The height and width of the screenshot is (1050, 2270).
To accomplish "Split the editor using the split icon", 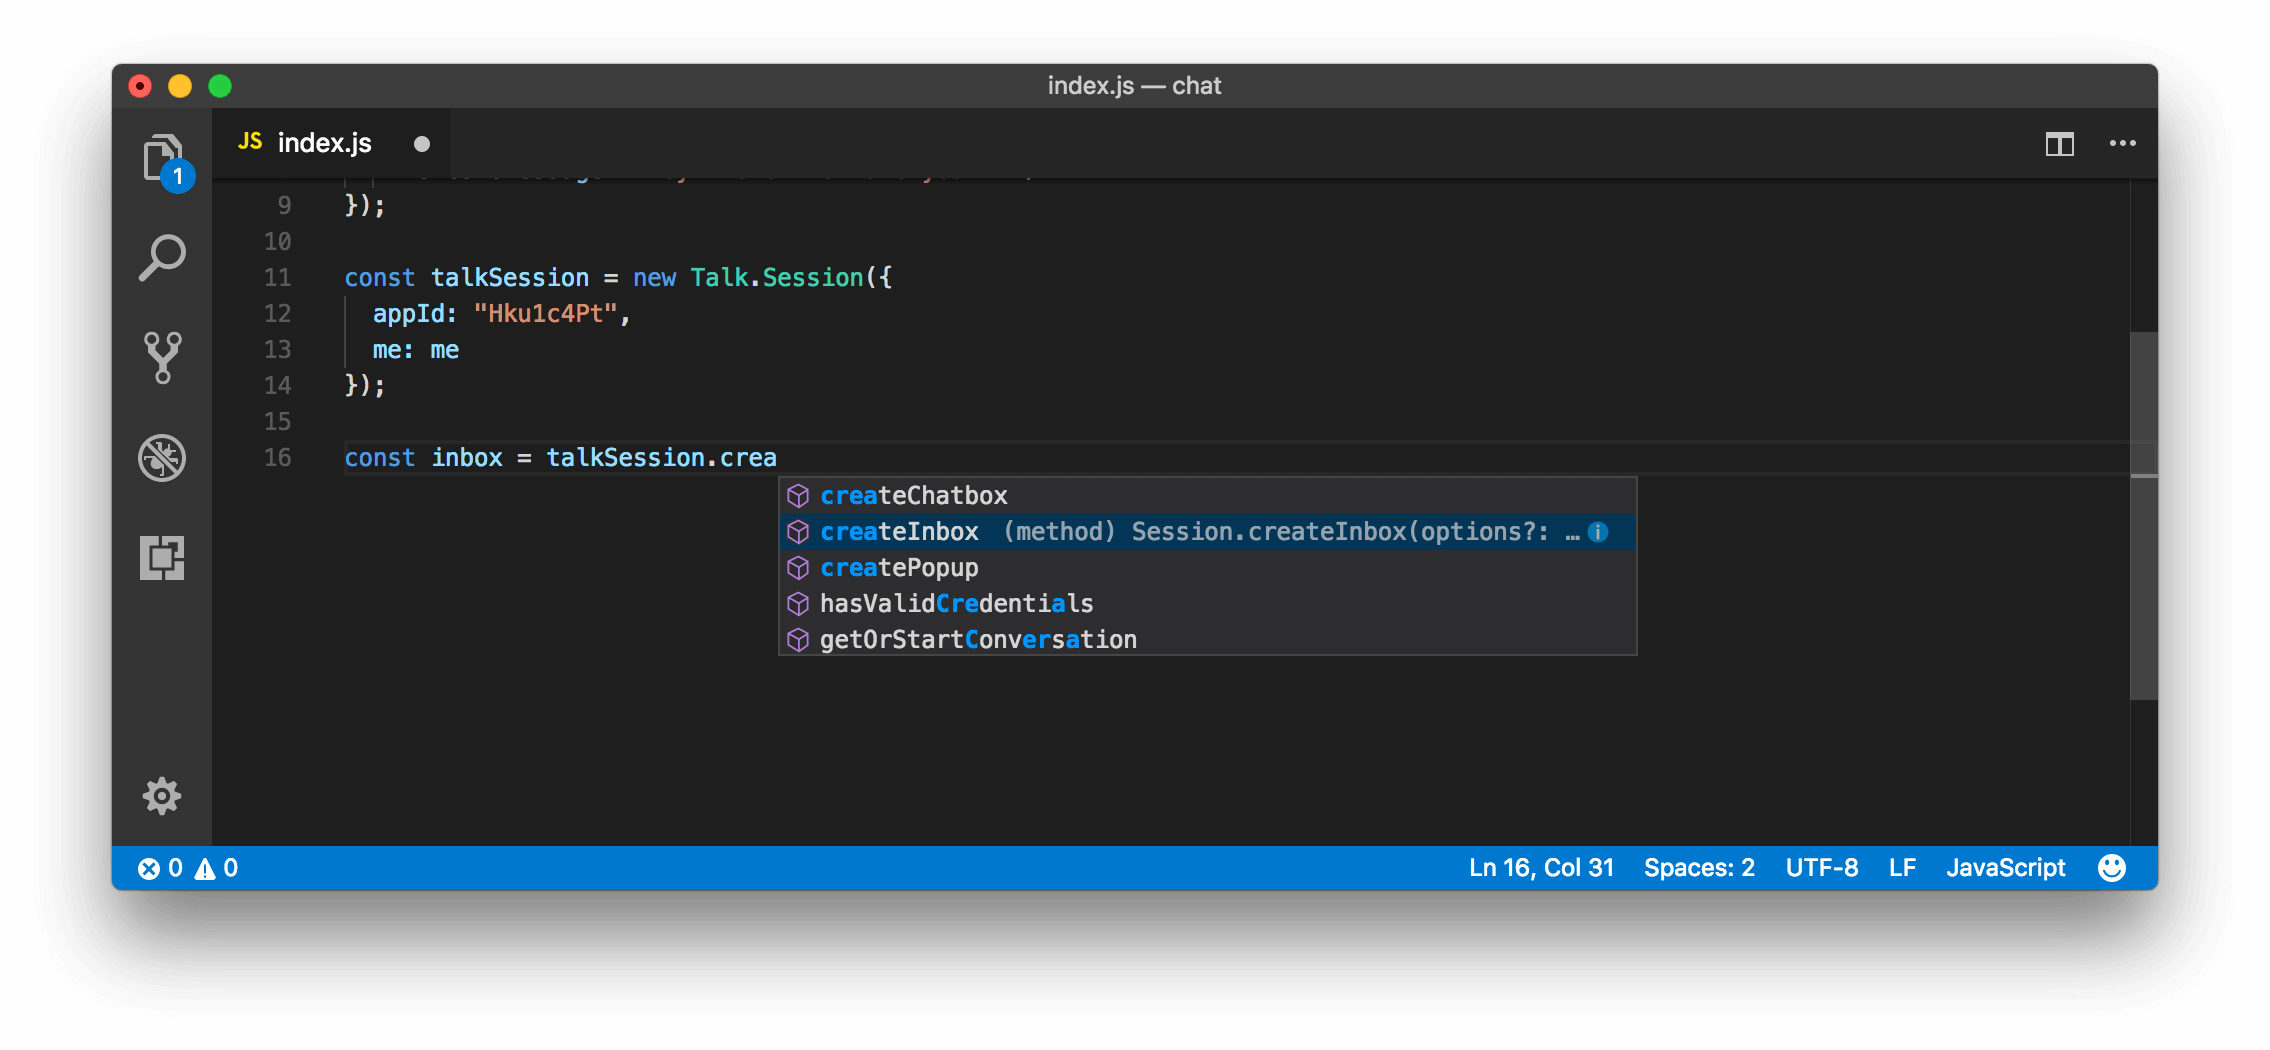I will point(2060,143).
